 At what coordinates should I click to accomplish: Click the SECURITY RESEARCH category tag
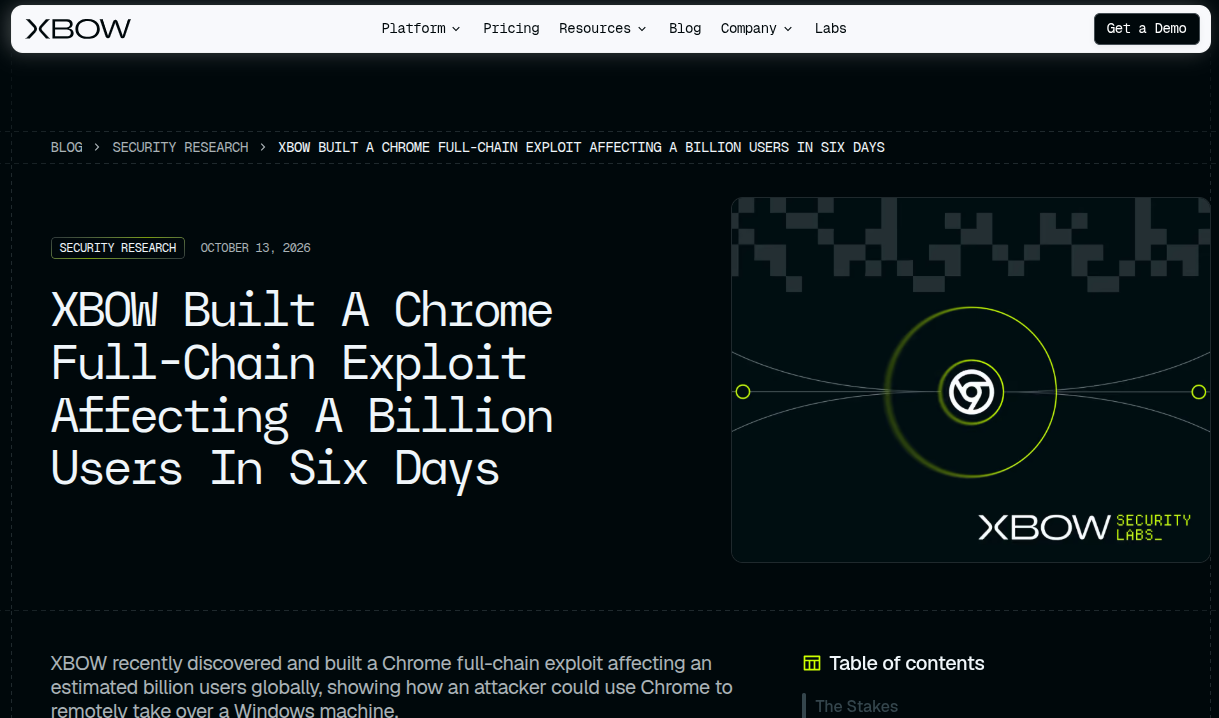tap(118, 248)
